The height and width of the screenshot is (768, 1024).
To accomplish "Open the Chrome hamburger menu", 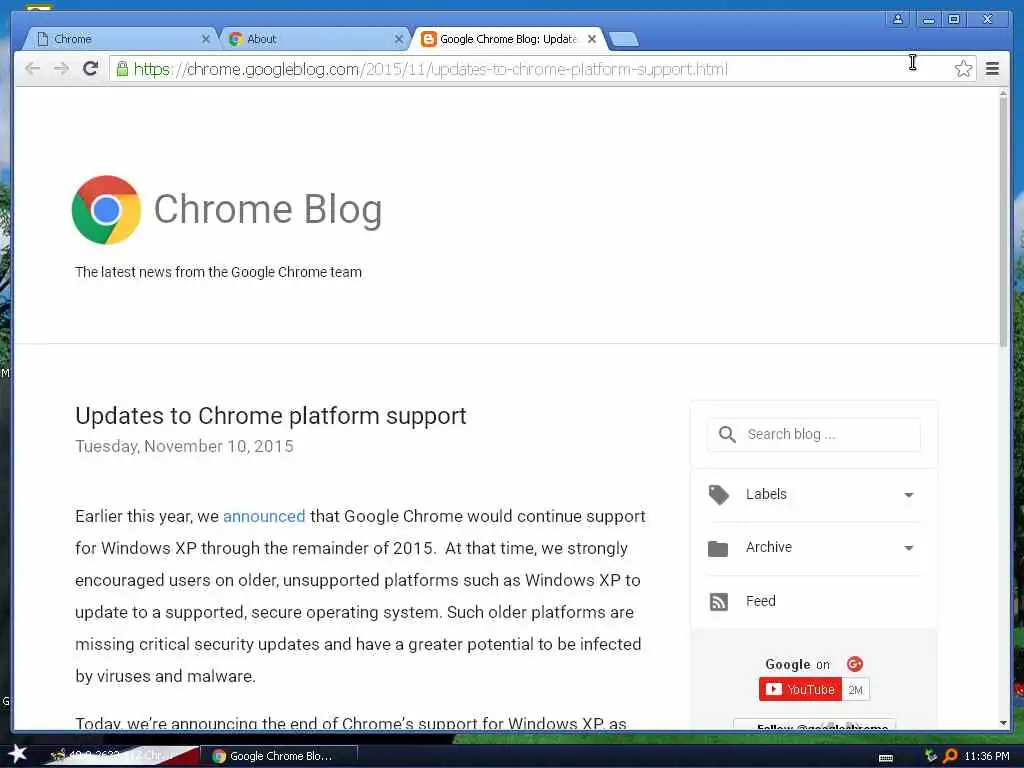I will click(x=992, y=69).
